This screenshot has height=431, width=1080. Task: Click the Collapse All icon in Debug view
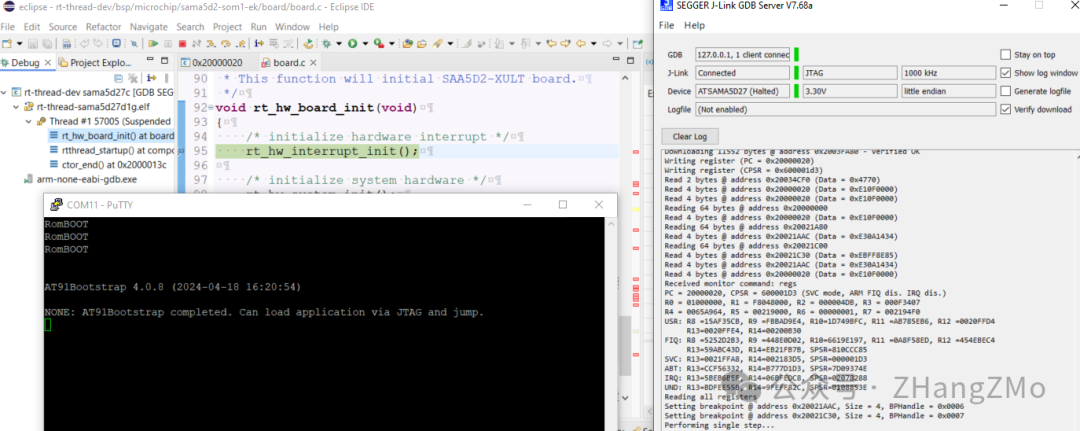point(118,78)
